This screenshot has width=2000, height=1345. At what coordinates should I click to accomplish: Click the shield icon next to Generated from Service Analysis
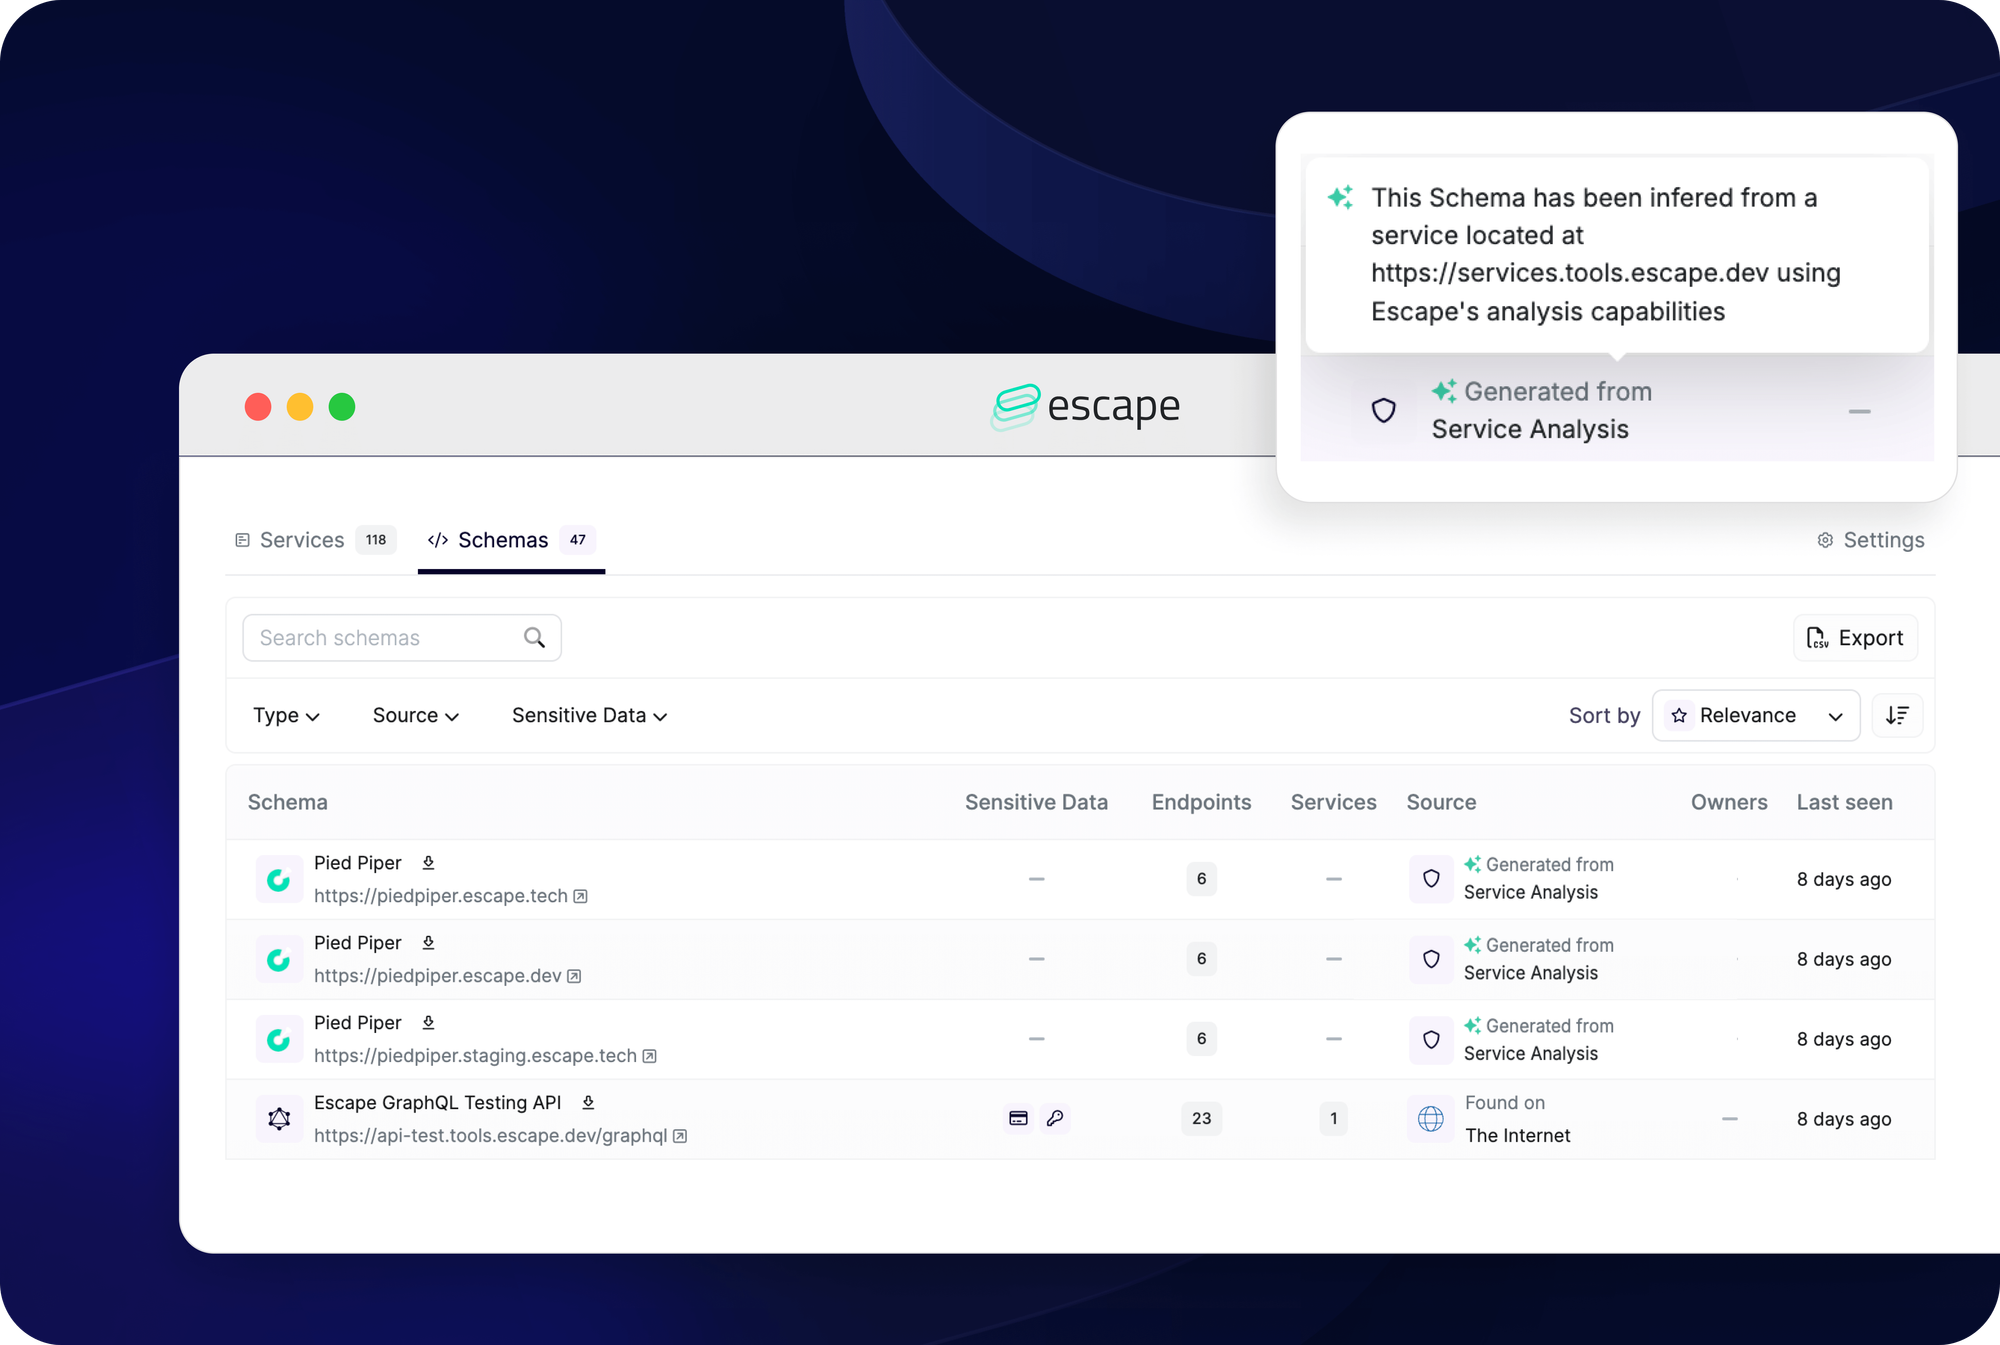coord(1383,408)
